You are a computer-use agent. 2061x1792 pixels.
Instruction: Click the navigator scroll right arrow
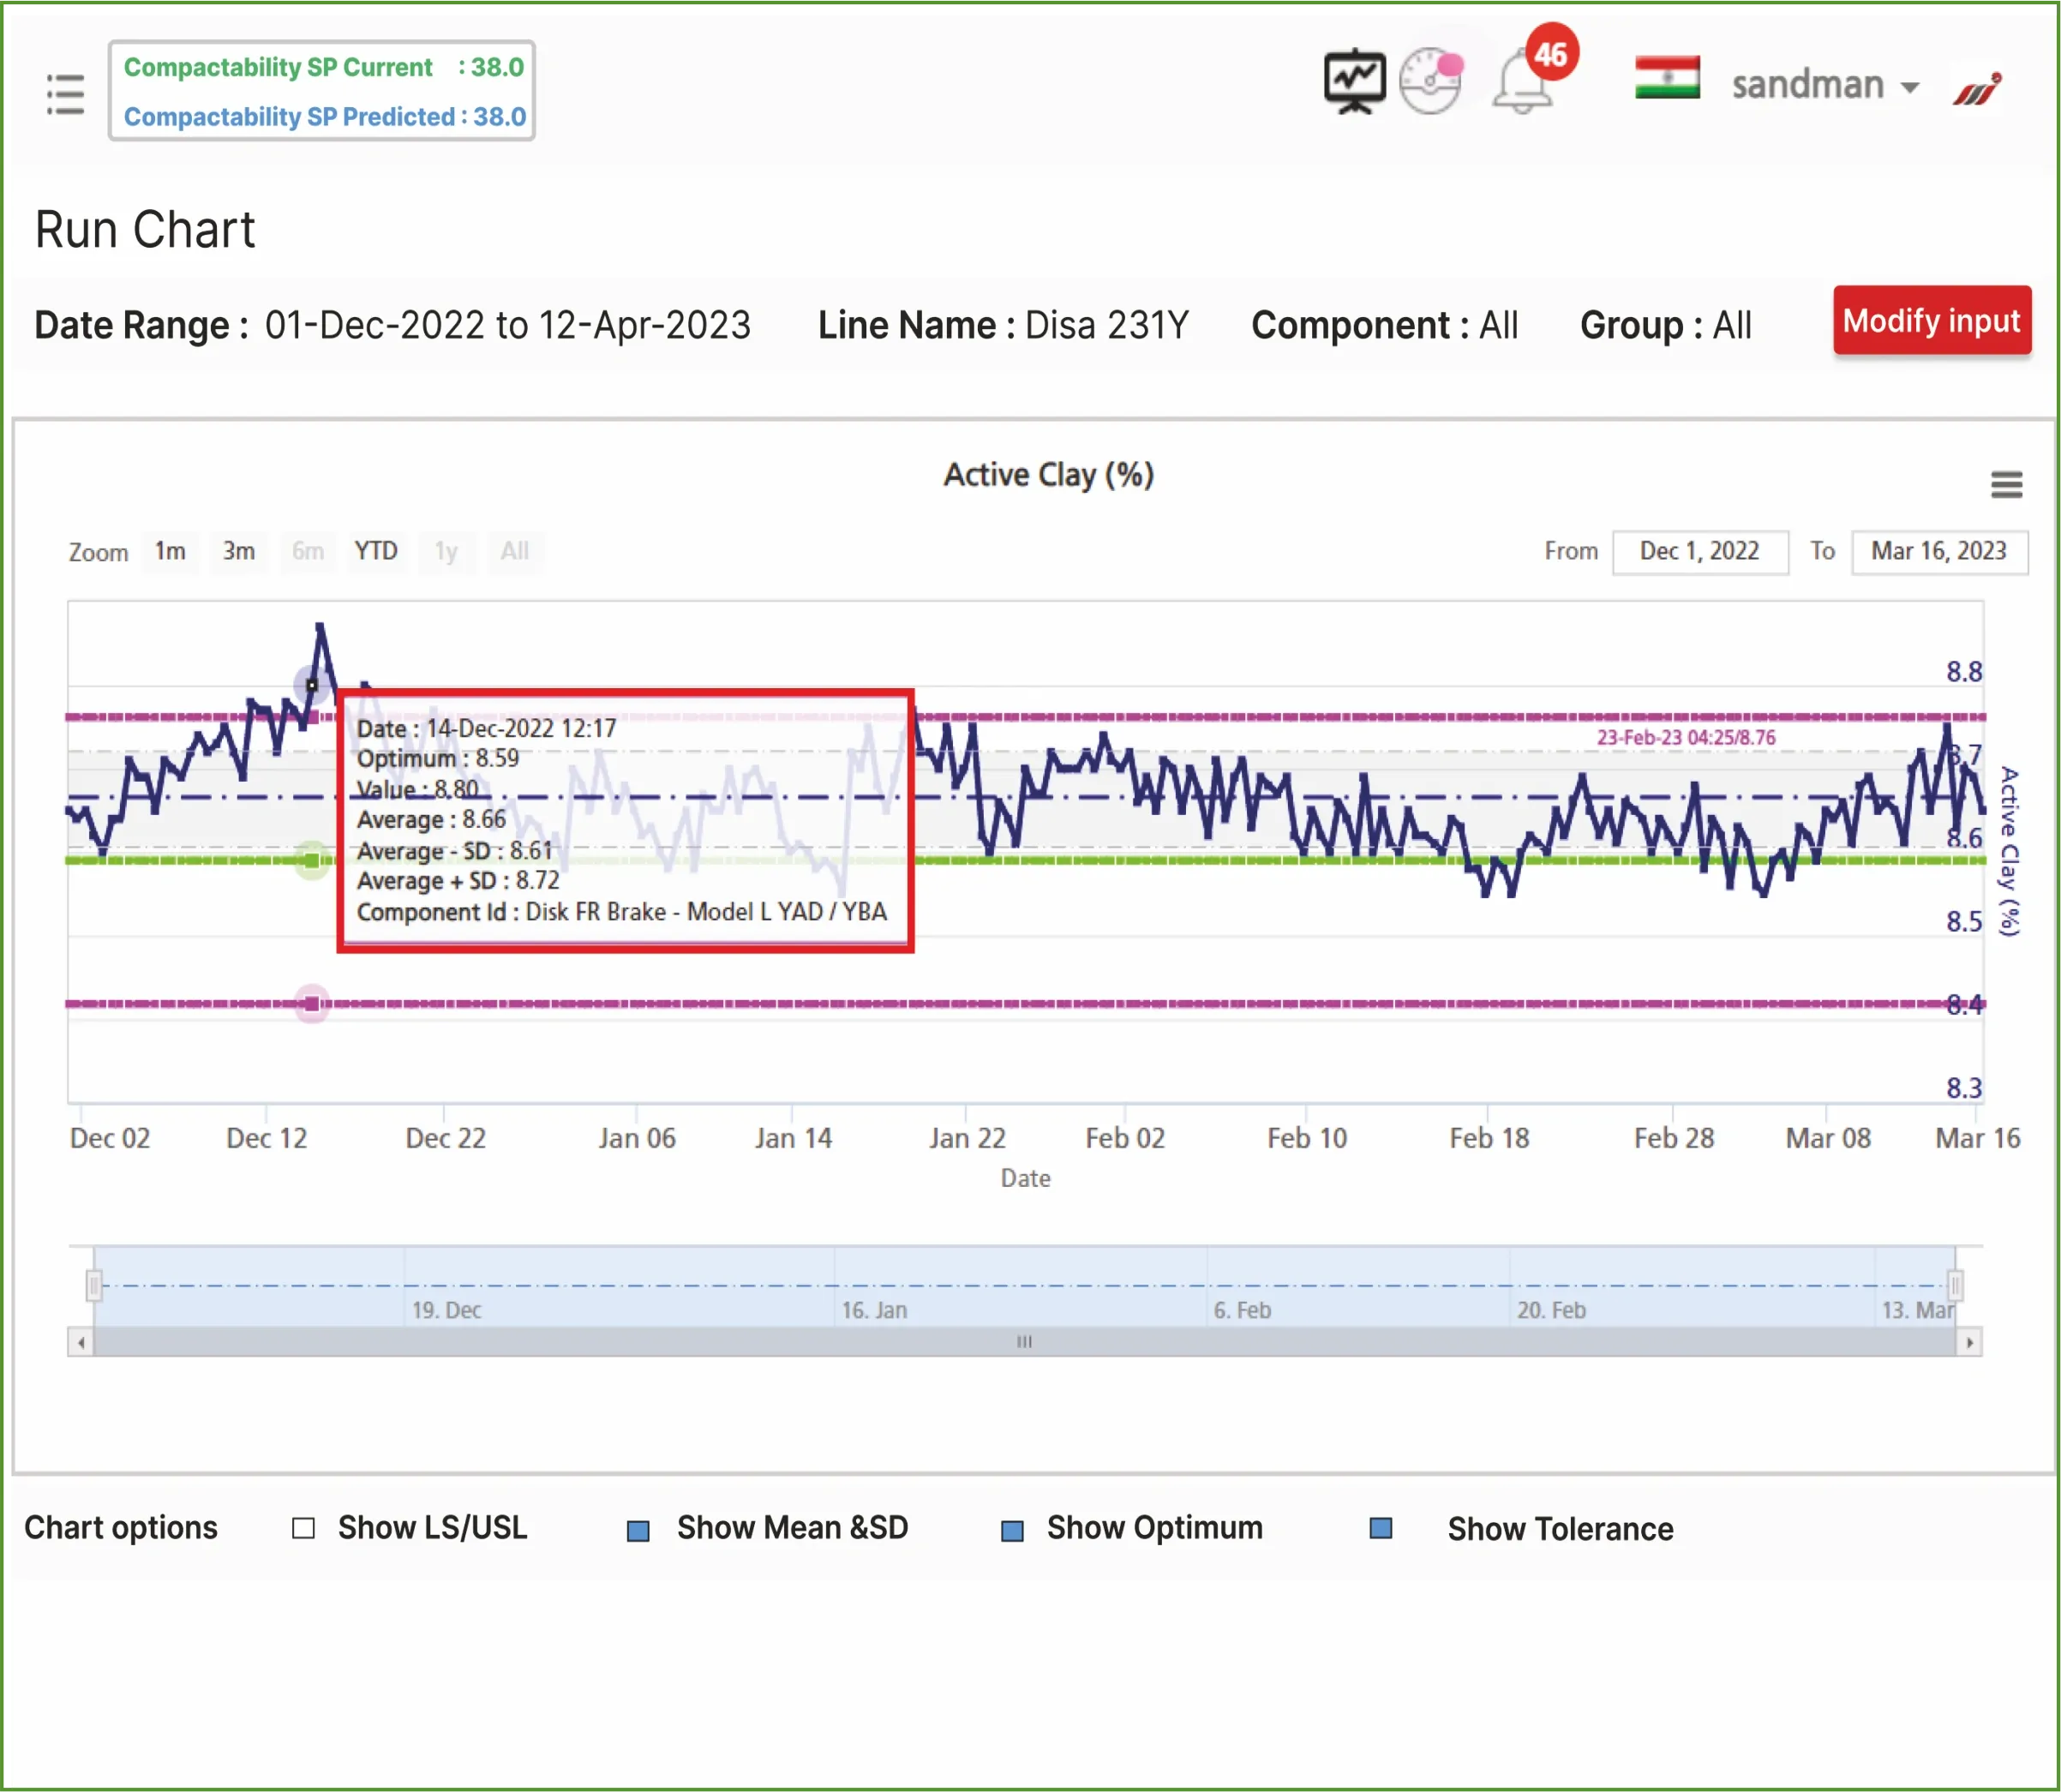point(1969,1342)
